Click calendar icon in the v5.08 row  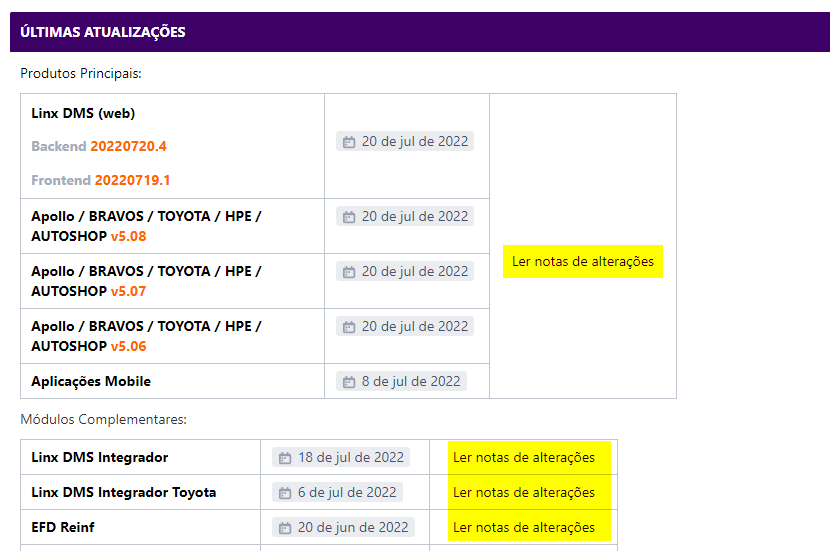349,217
